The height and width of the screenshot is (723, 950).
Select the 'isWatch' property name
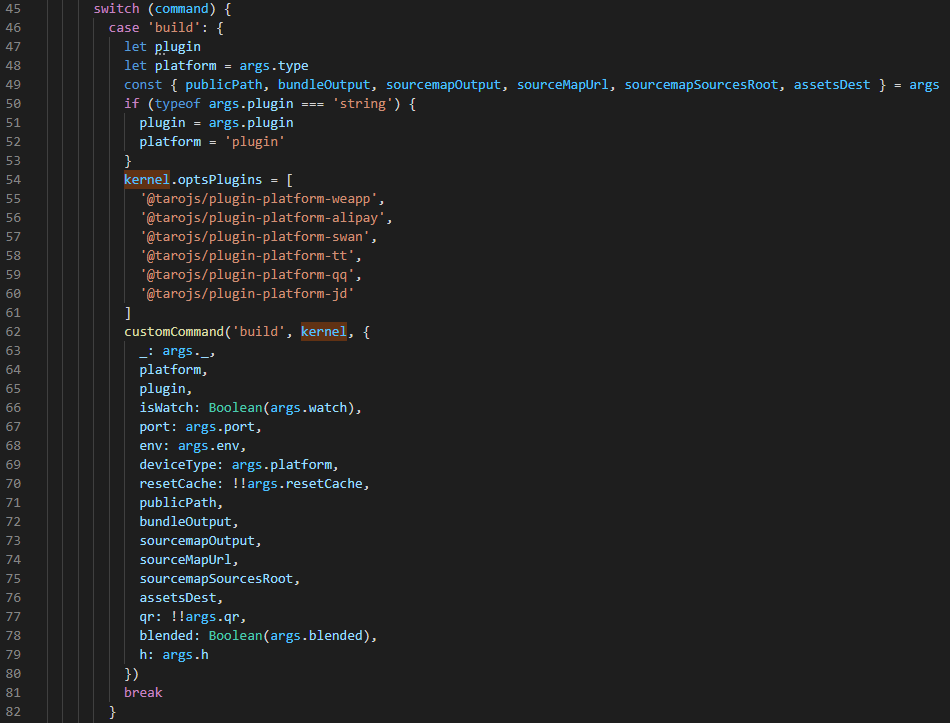[166, 408]
